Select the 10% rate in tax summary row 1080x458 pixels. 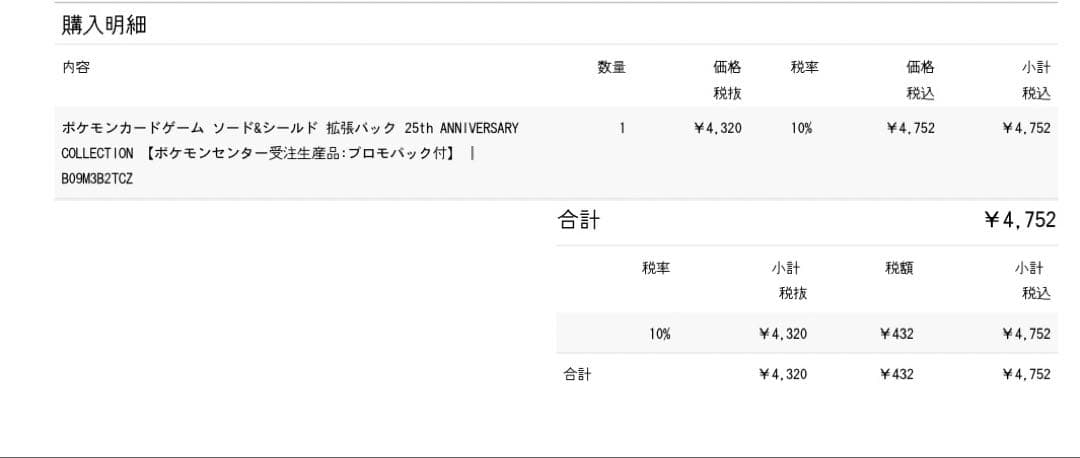pyautogui.click(x=659, y=334)
